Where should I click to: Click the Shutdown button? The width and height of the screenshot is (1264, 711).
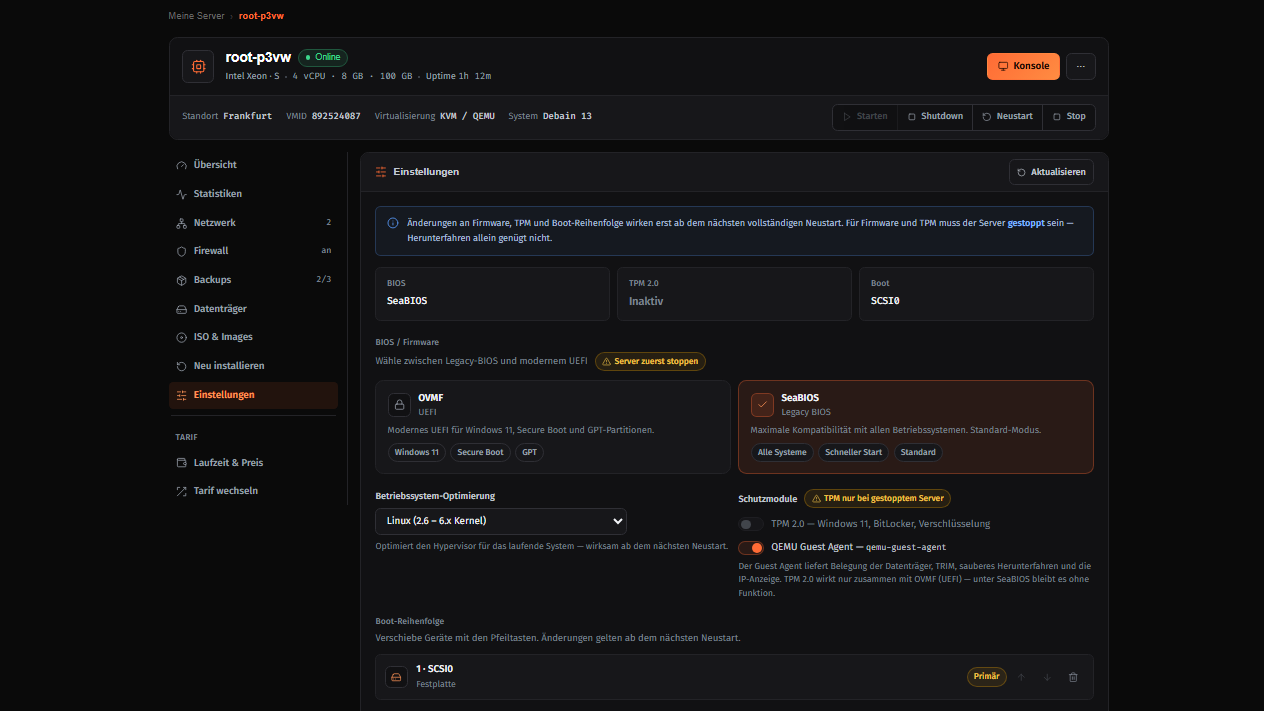click(x=935, y=117)
